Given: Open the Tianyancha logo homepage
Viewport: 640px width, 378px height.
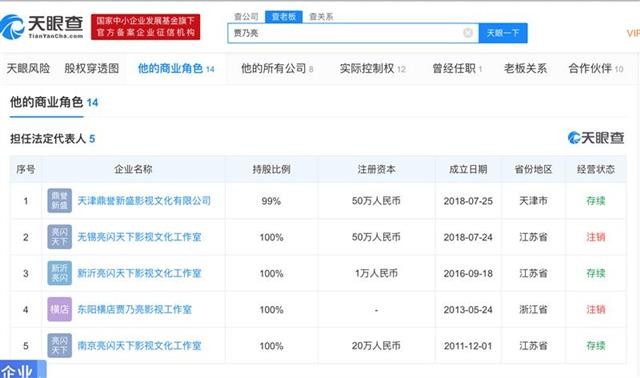Looking at the screenshot, I should pyautogui.click(x=42, y=27).
